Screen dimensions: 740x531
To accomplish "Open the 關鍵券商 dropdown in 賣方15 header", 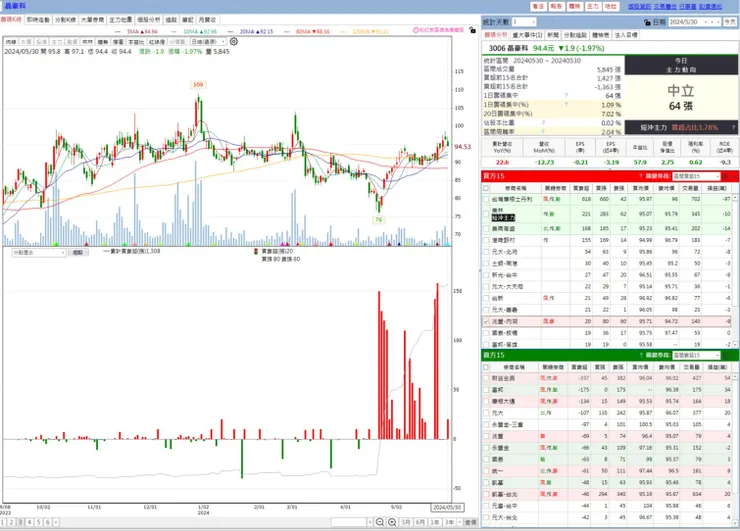I will tap(696, 355).
